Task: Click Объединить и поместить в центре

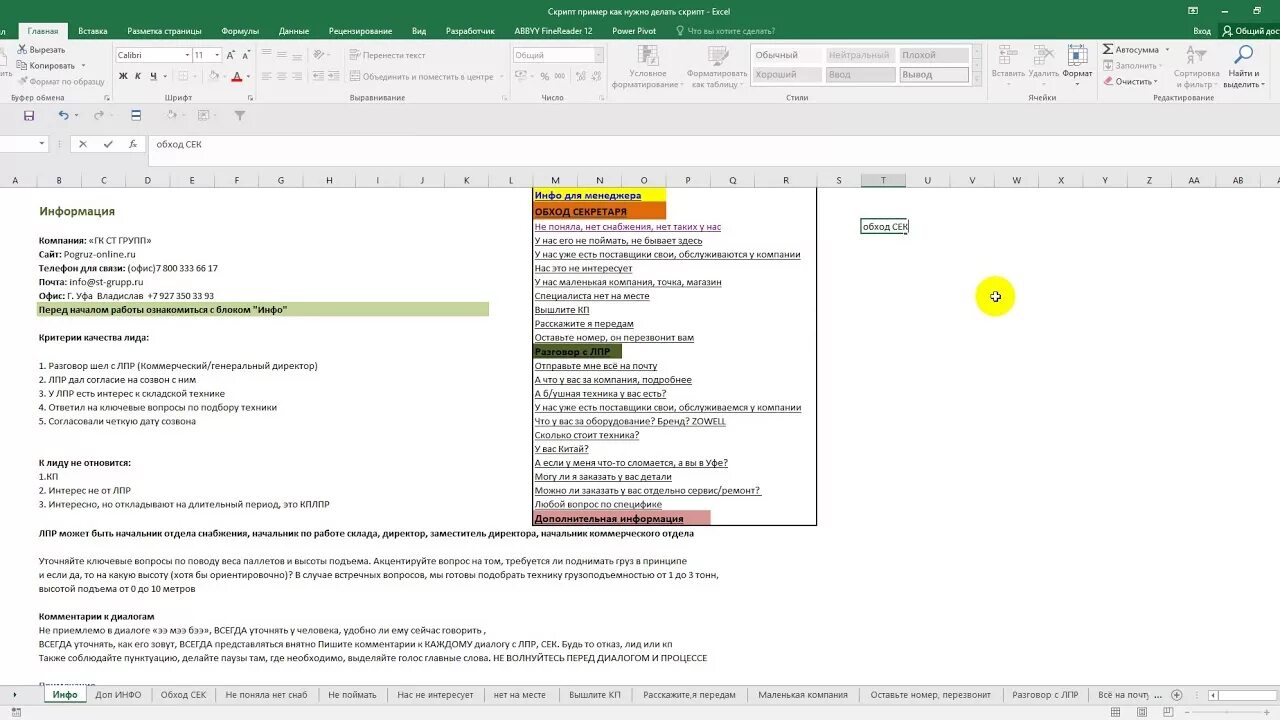Action: coord(426,76)
